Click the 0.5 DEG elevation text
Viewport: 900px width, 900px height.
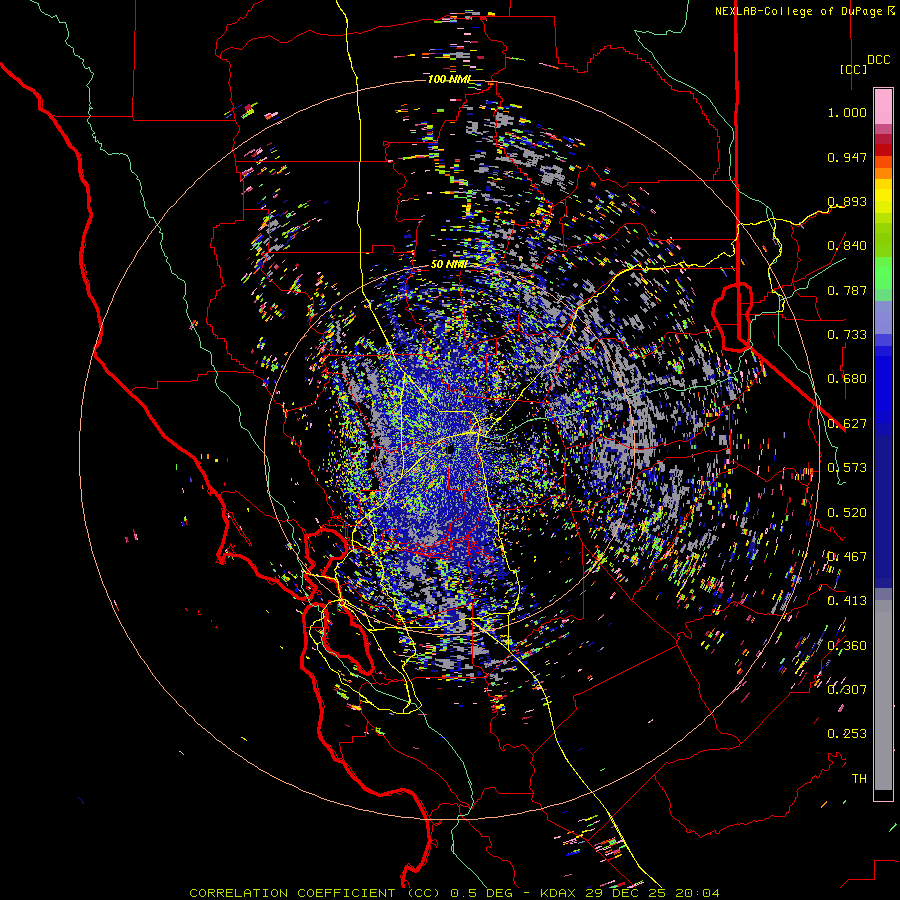(480, 893)
